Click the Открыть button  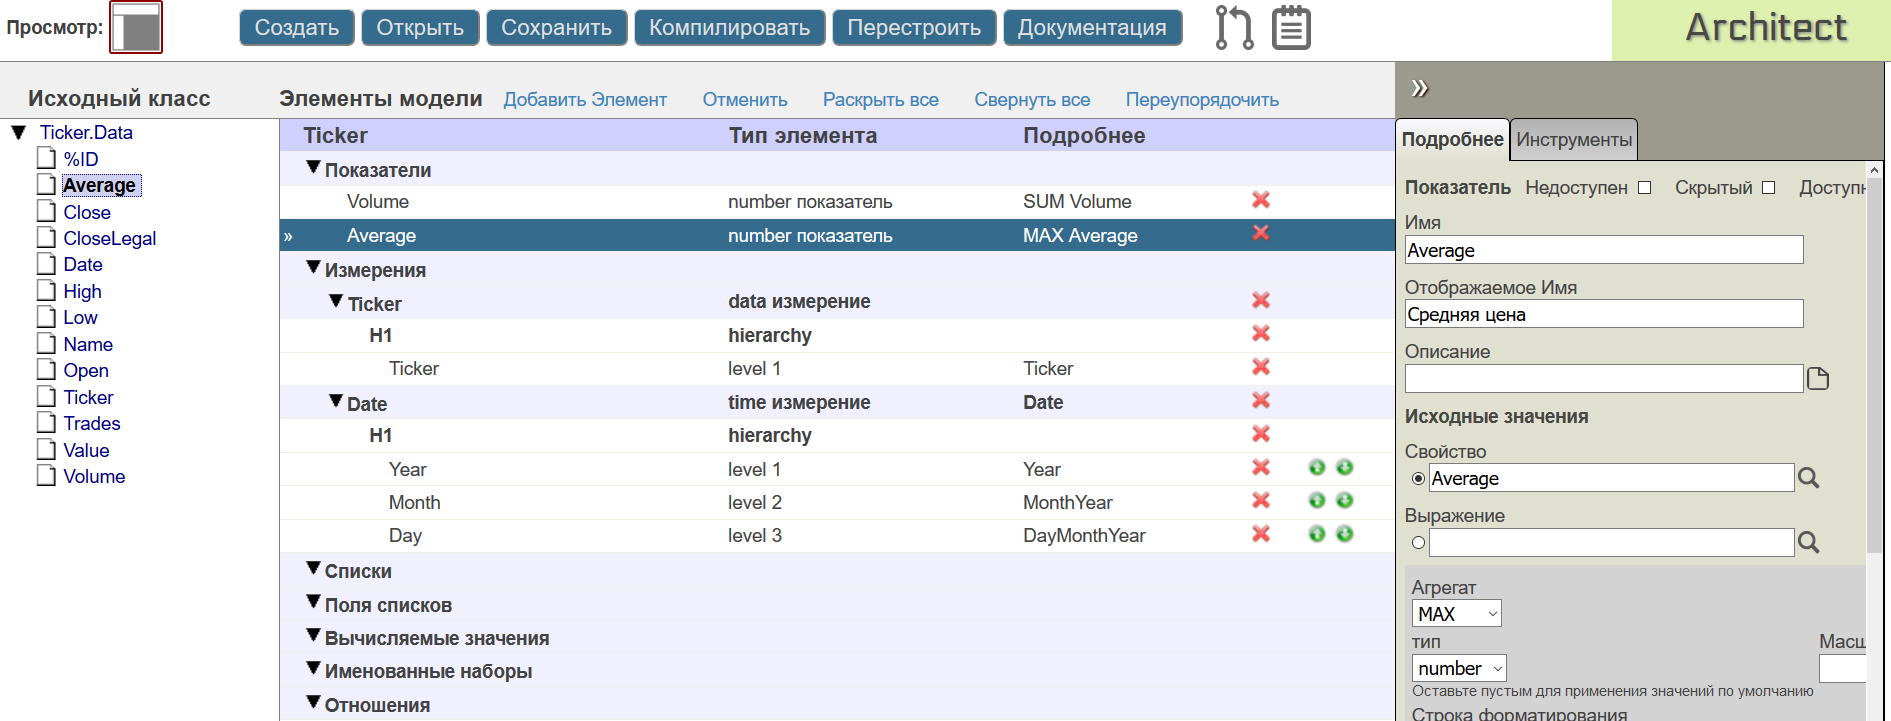click(x=420, y=28)
